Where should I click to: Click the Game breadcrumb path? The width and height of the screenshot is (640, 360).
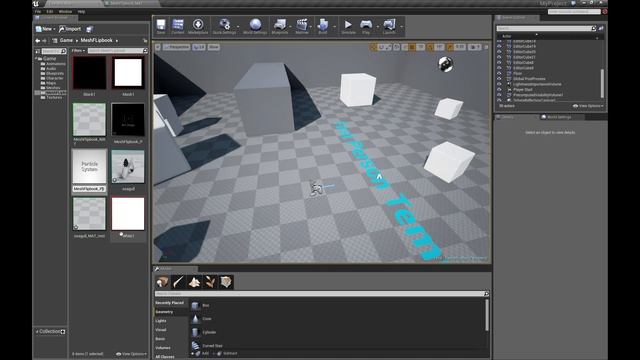tap(66, 40)
